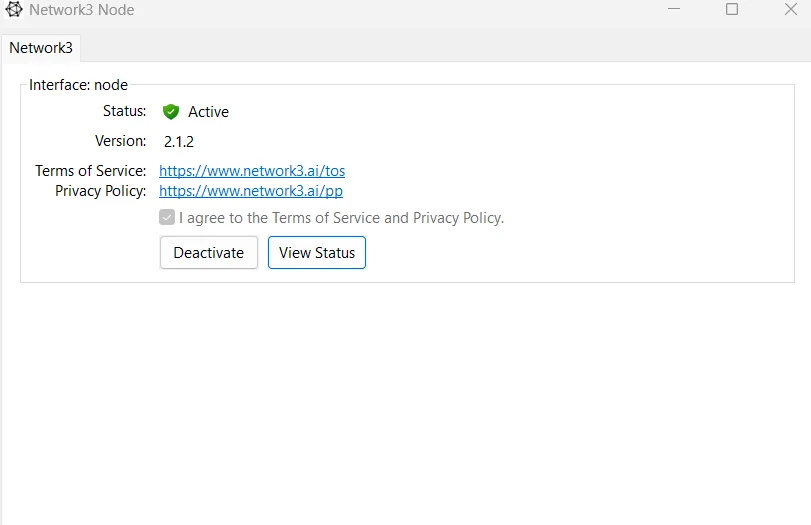Click the 'Privacy Policy:' label
This screenshot has width=811, height=525.
100,191
